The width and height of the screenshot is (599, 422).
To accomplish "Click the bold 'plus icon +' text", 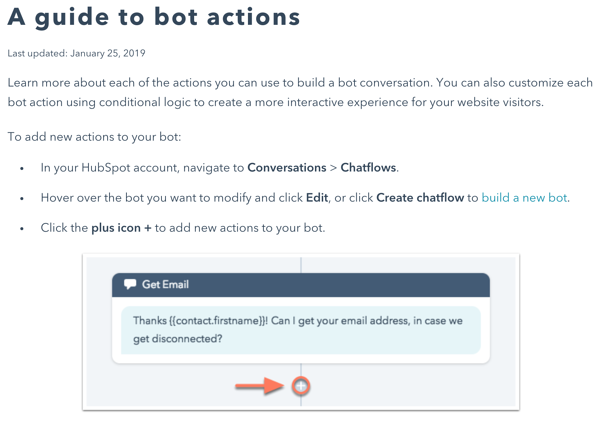I will [121, 228].
